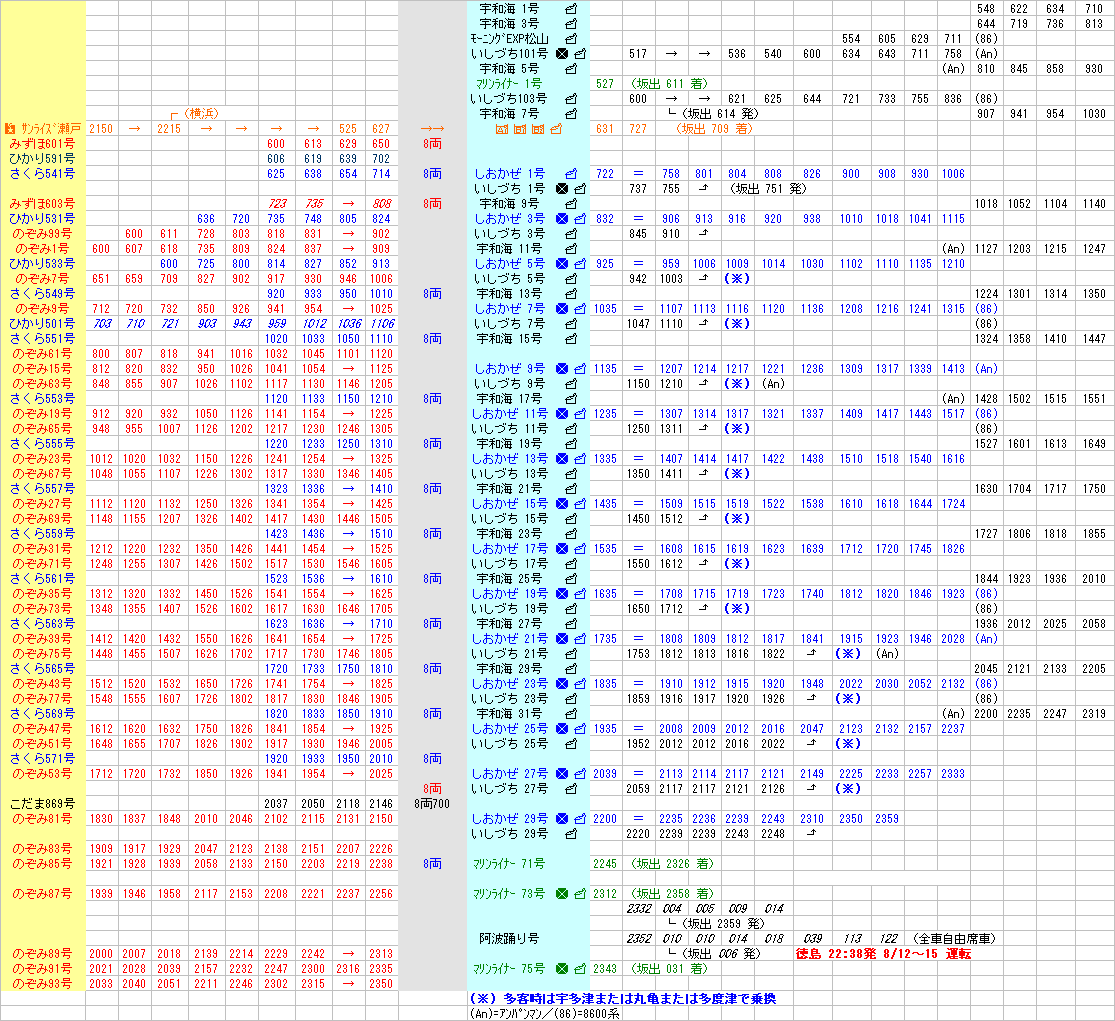Click the blue crossed-box icon beside しおかぜ 15号
Viewport: 1115px width, 1021px height.
tap(562, 504)
